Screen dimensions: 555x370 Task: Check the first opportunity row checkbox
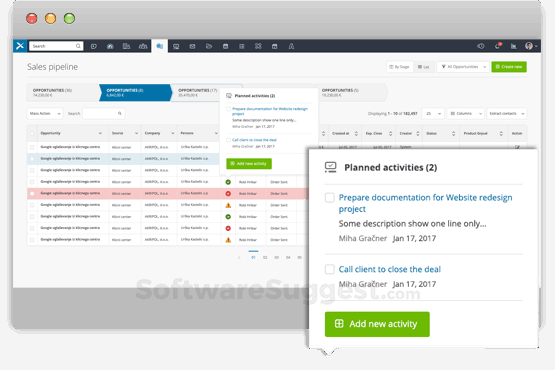(32, 147)
